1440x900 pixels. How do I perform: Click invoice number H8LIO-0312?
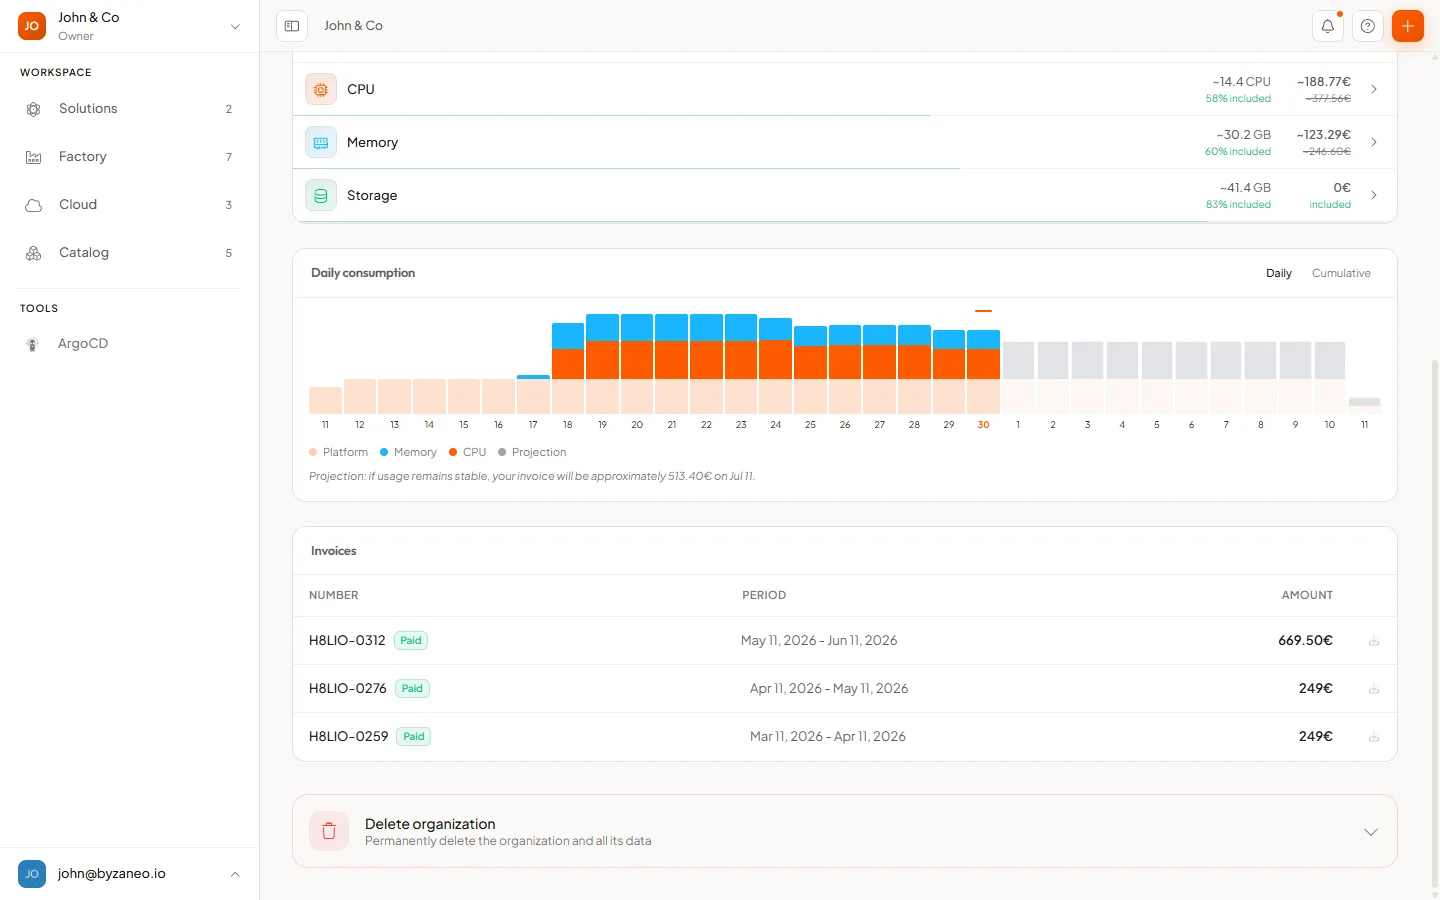(x=347, y=640)
